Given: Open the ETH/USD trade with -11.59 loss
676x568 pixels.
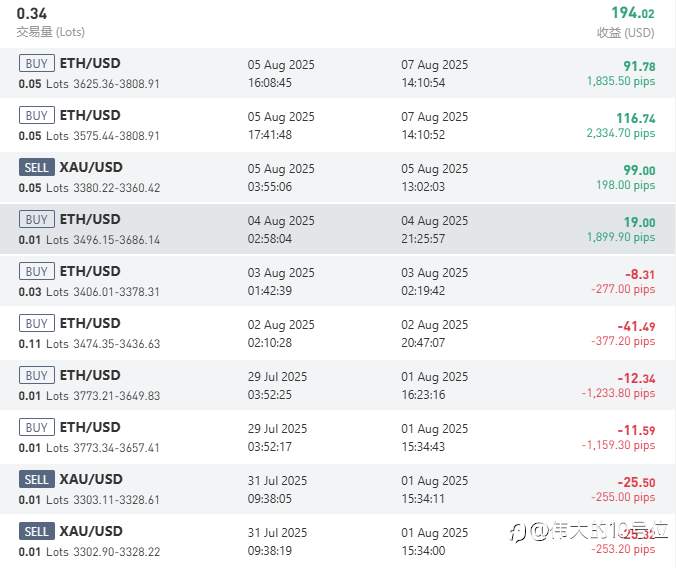Looking at the screenshot, I should point(90,427).
